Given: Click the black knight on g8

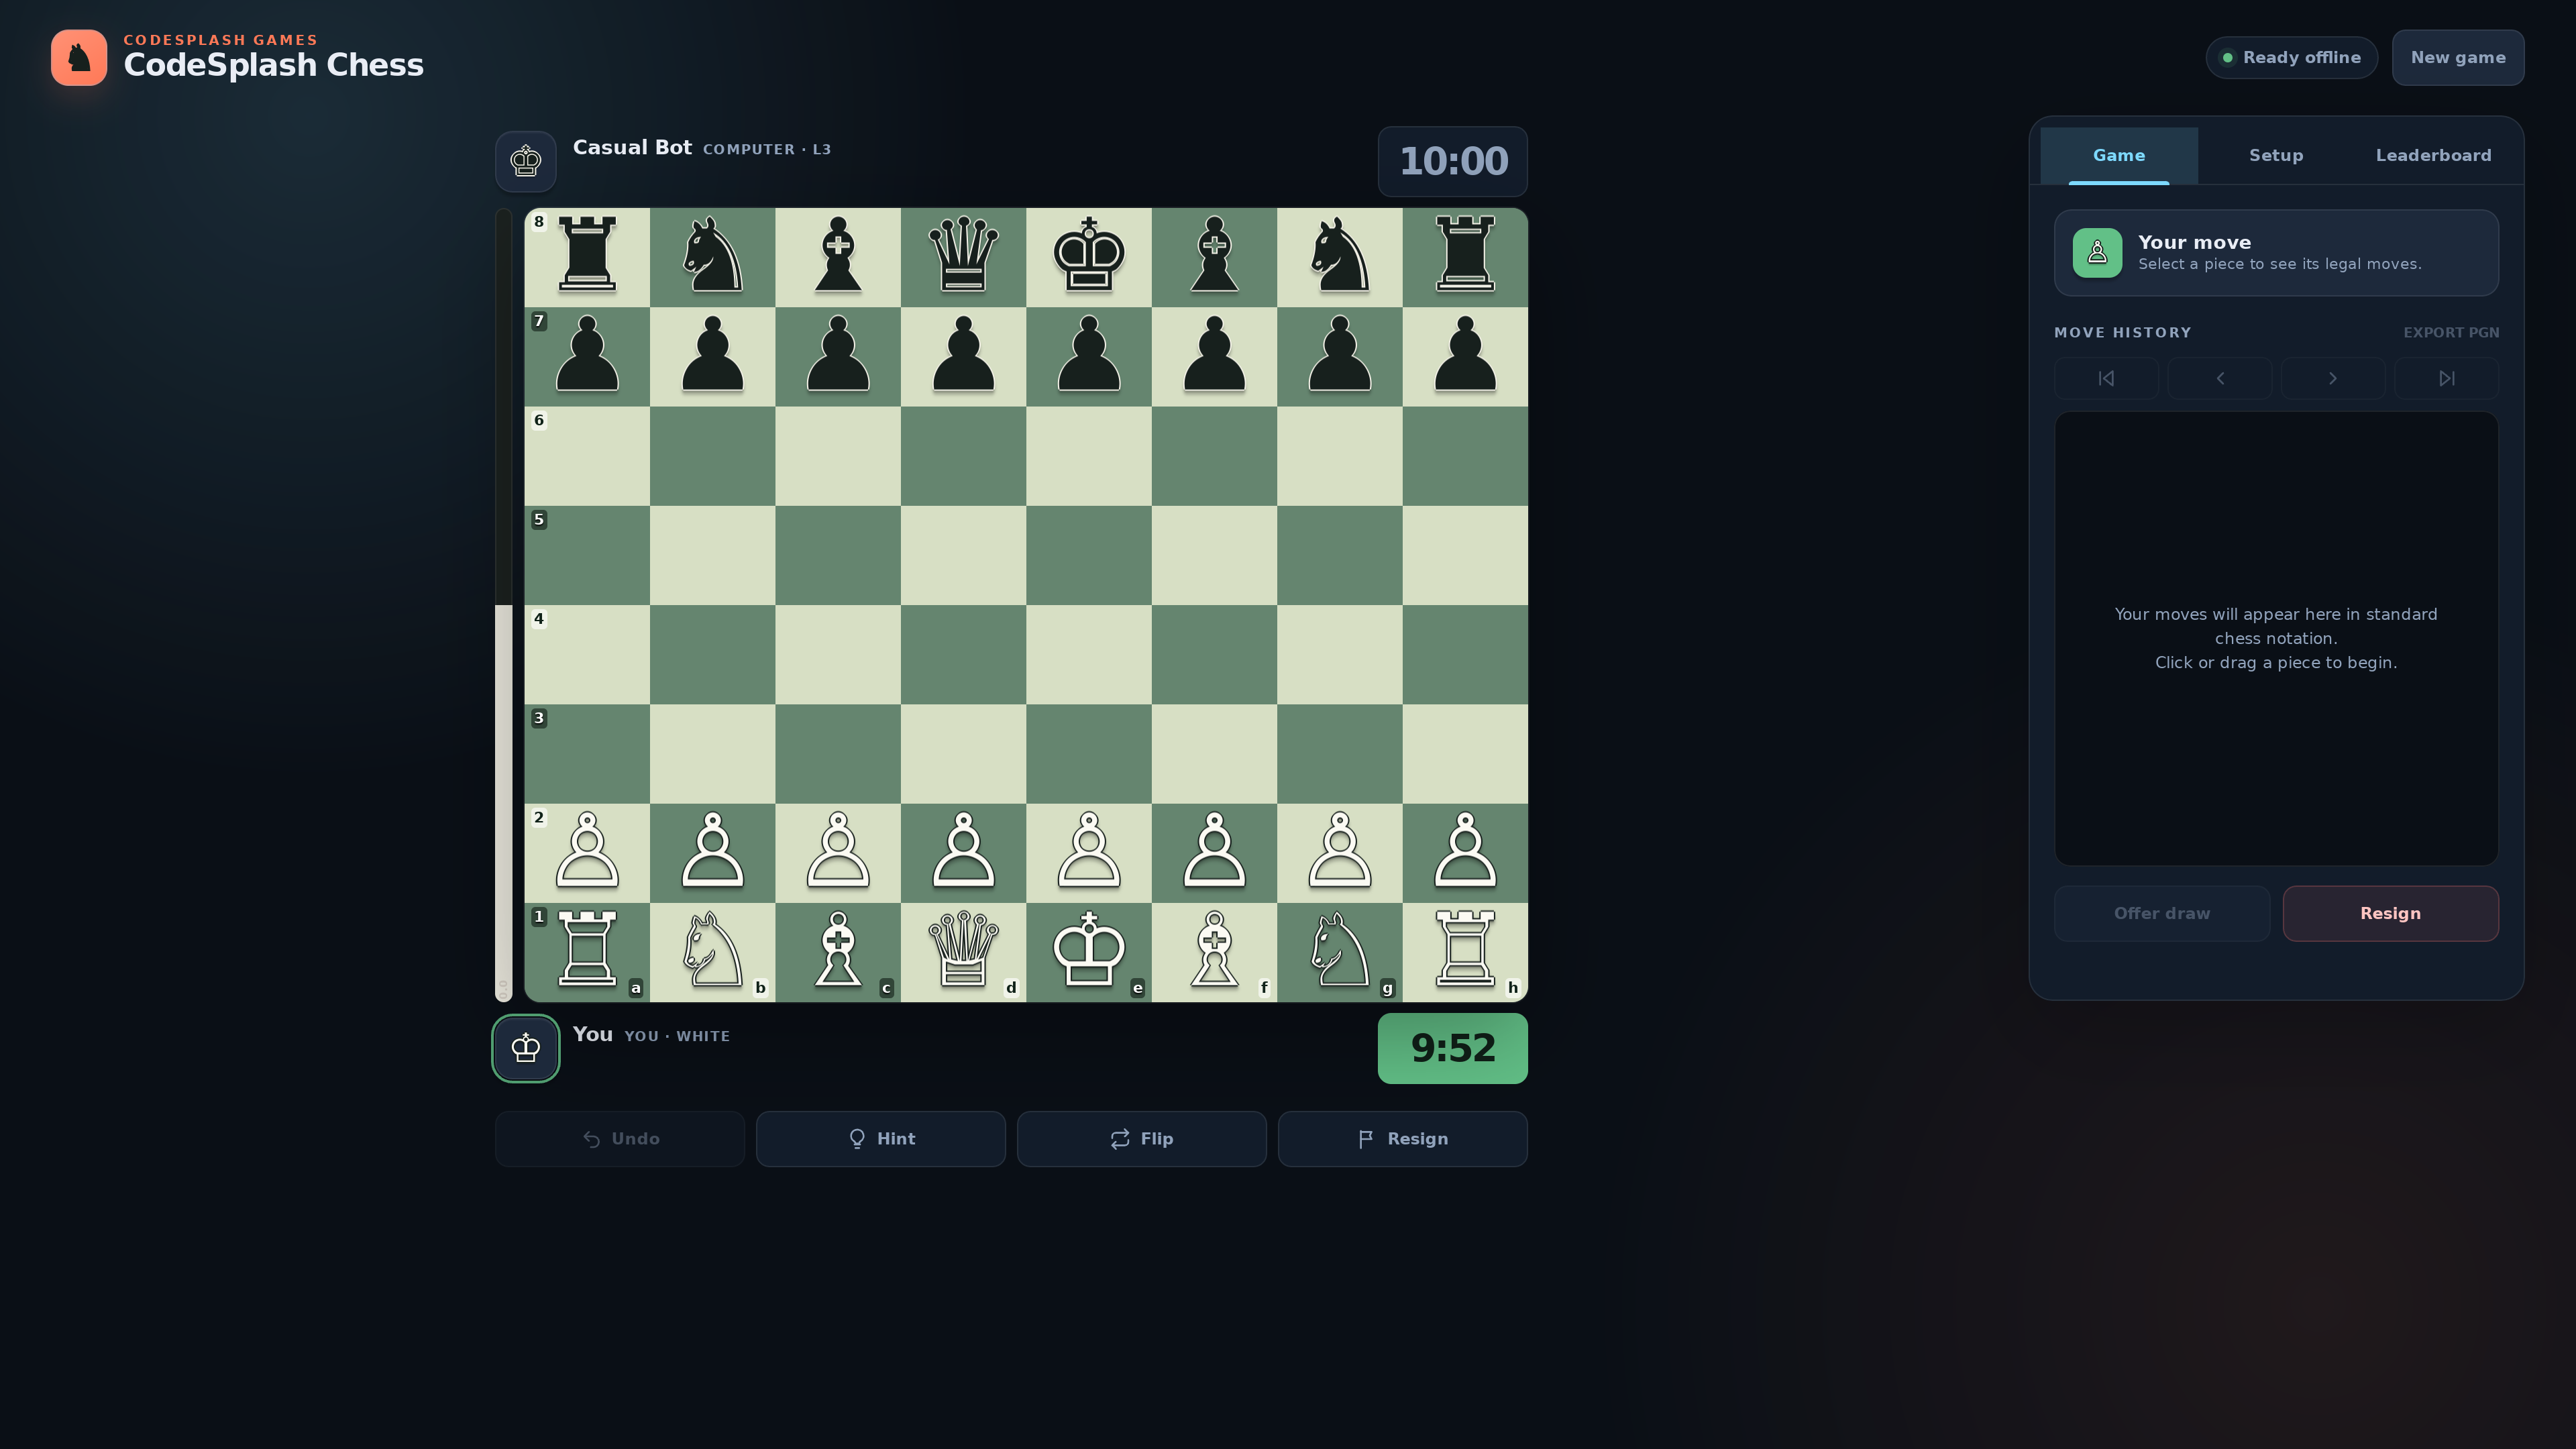Looking at the screenshot, I should pyautogui.click(x=1339, y=257).
